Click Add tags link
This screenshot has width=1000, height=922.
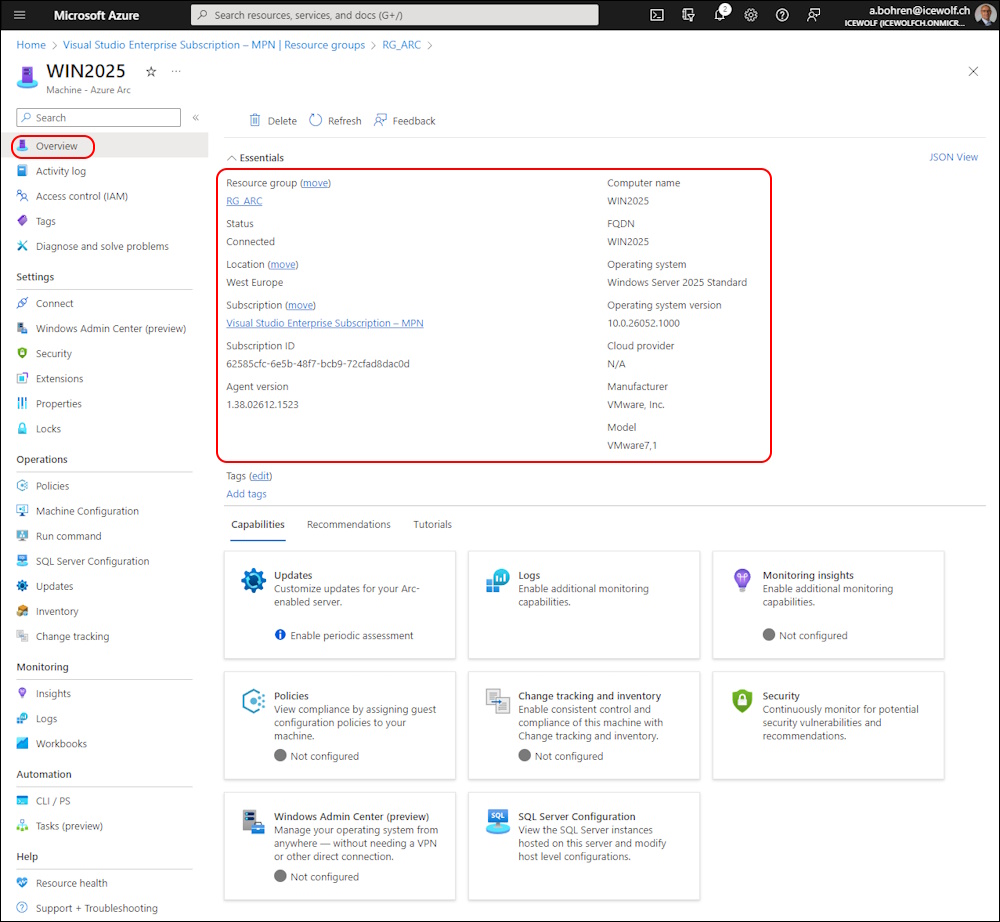[x=246, y=494]
